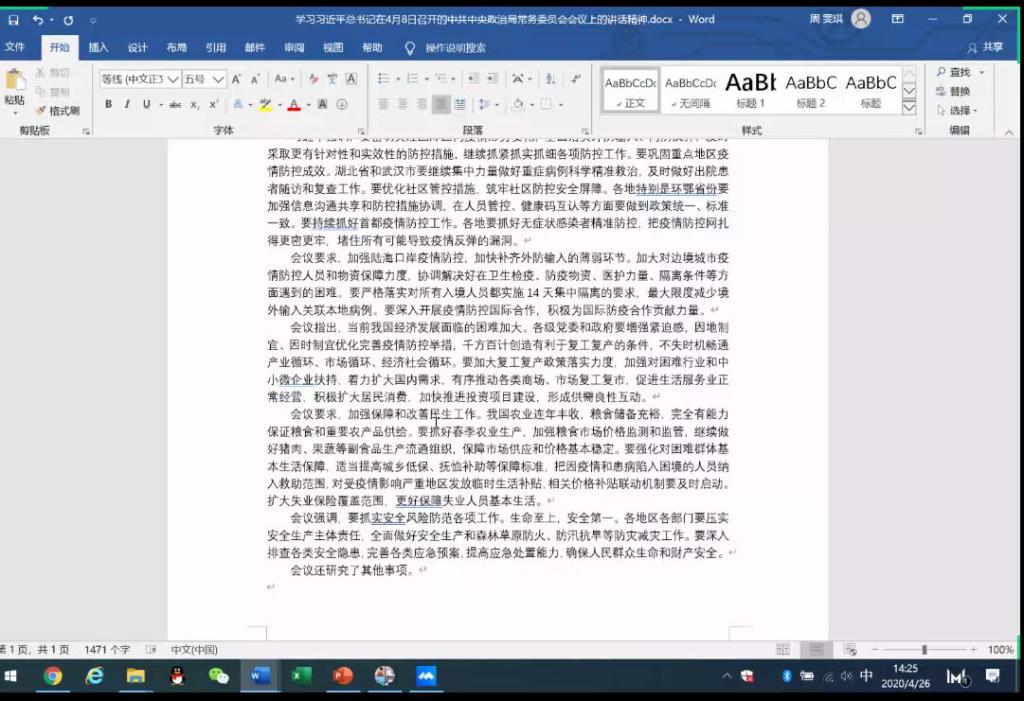Undo last action in quick access toolbar
Screen dimensions: 1024x701
pos(38,19)
